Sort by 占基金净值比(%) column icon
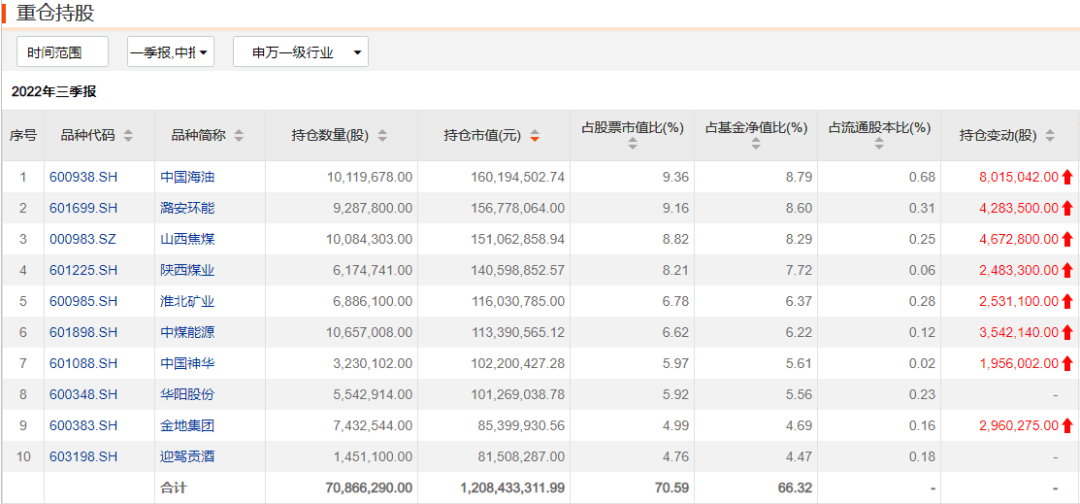This screenshot has height=504, width=1080. [755, 144]
